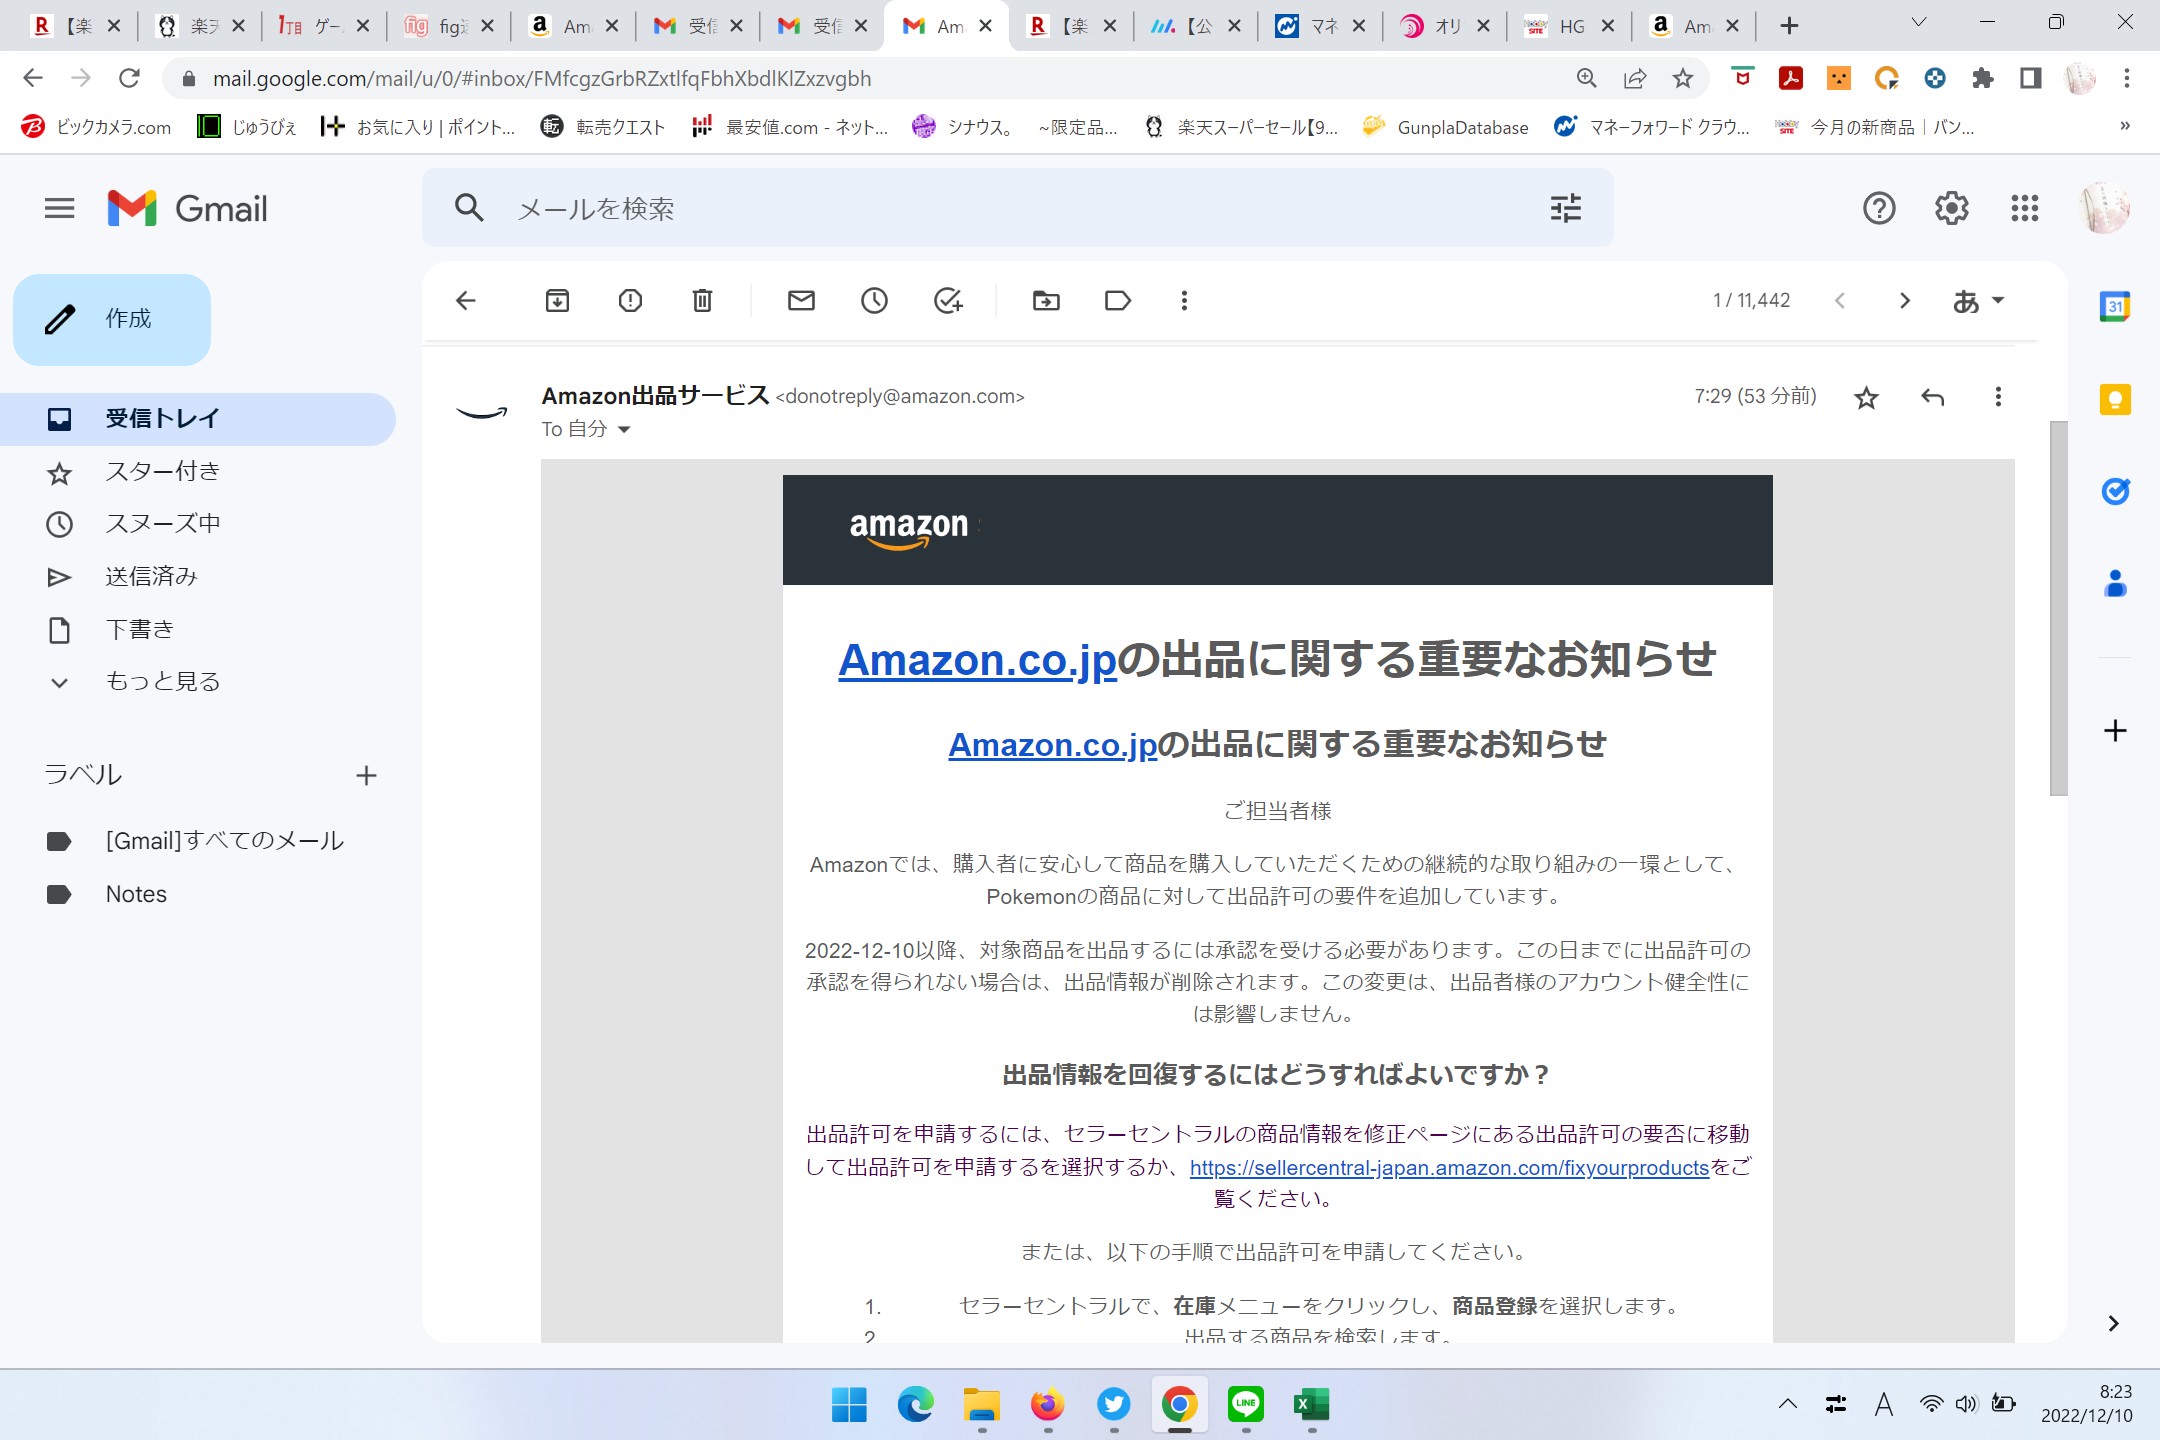
Task: Show search options filter icon
Action: [1566, 208]
